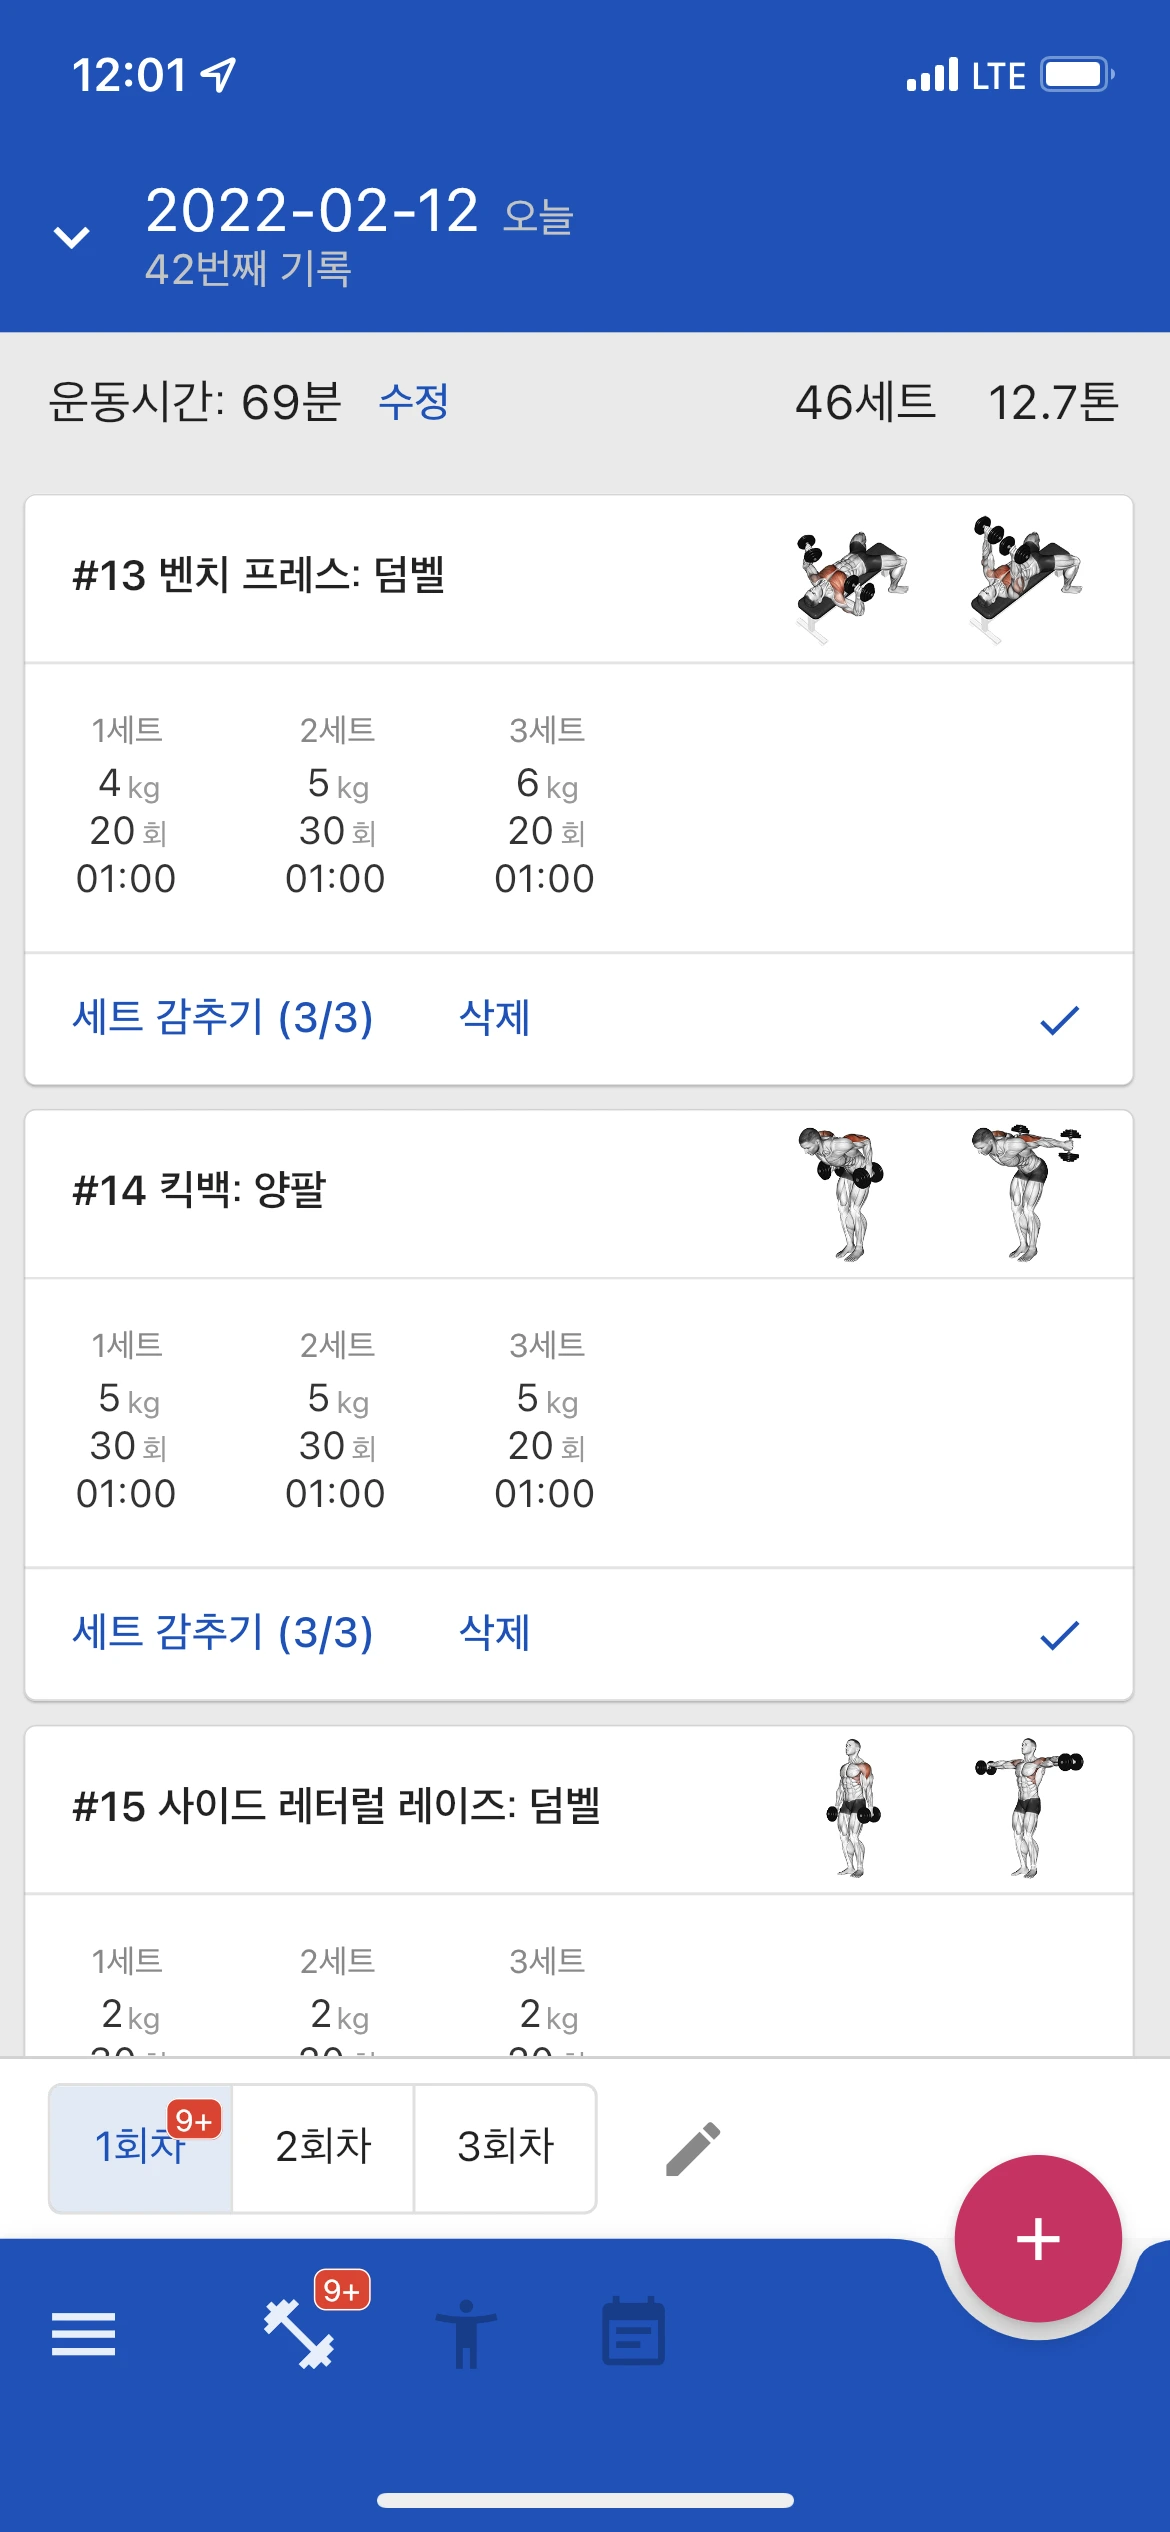Viewport: 1170px width, 2532px height.
Task: Tap the red plus add button
Action: [x=1038, y=2238]
